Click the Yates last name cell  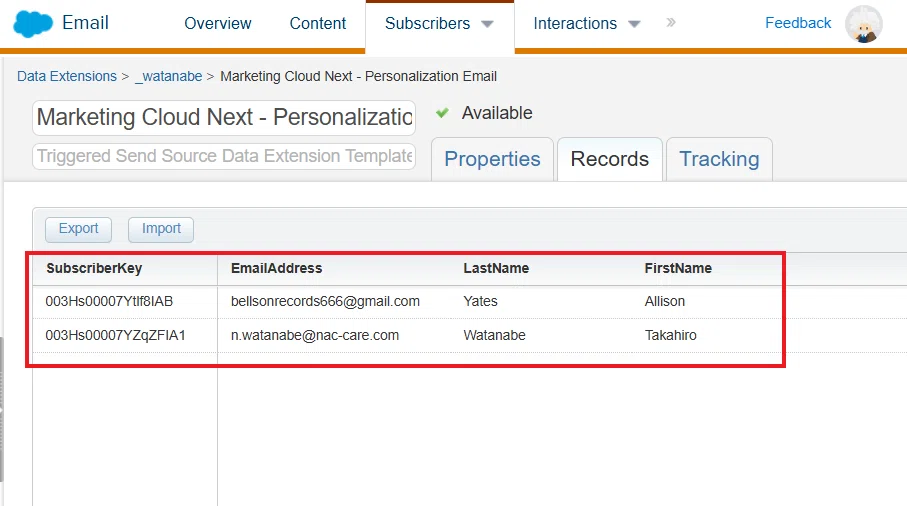[480, 301]
